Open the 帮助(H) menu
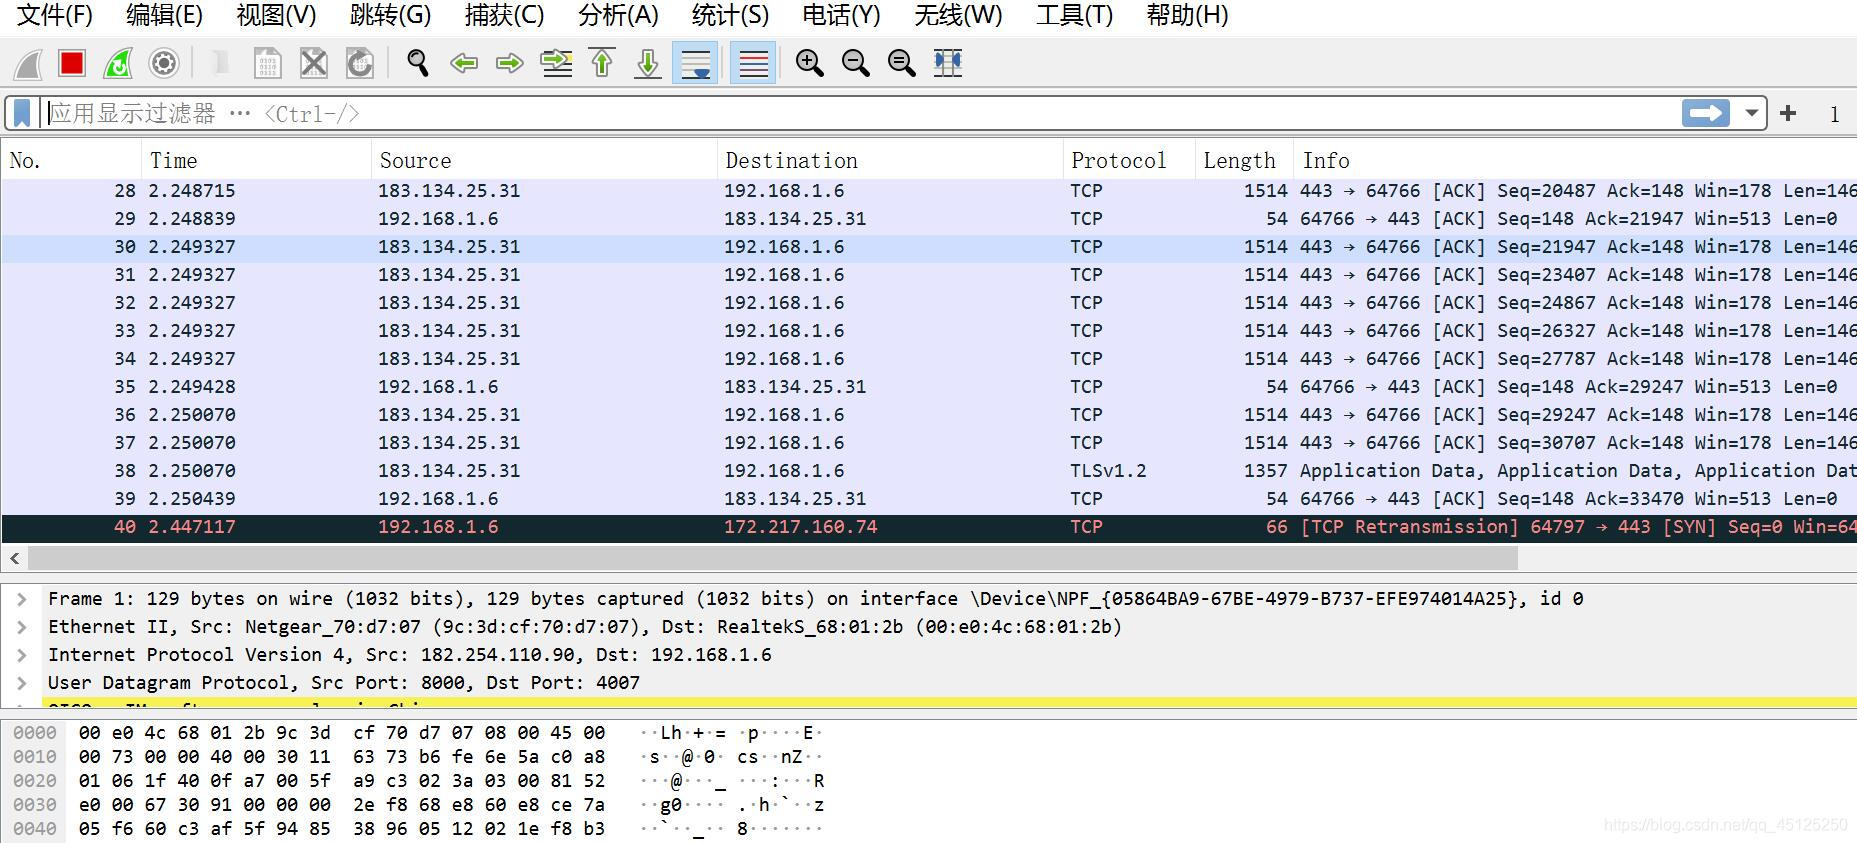This screenshot has height=843, width=1857. click(1187, 15)
